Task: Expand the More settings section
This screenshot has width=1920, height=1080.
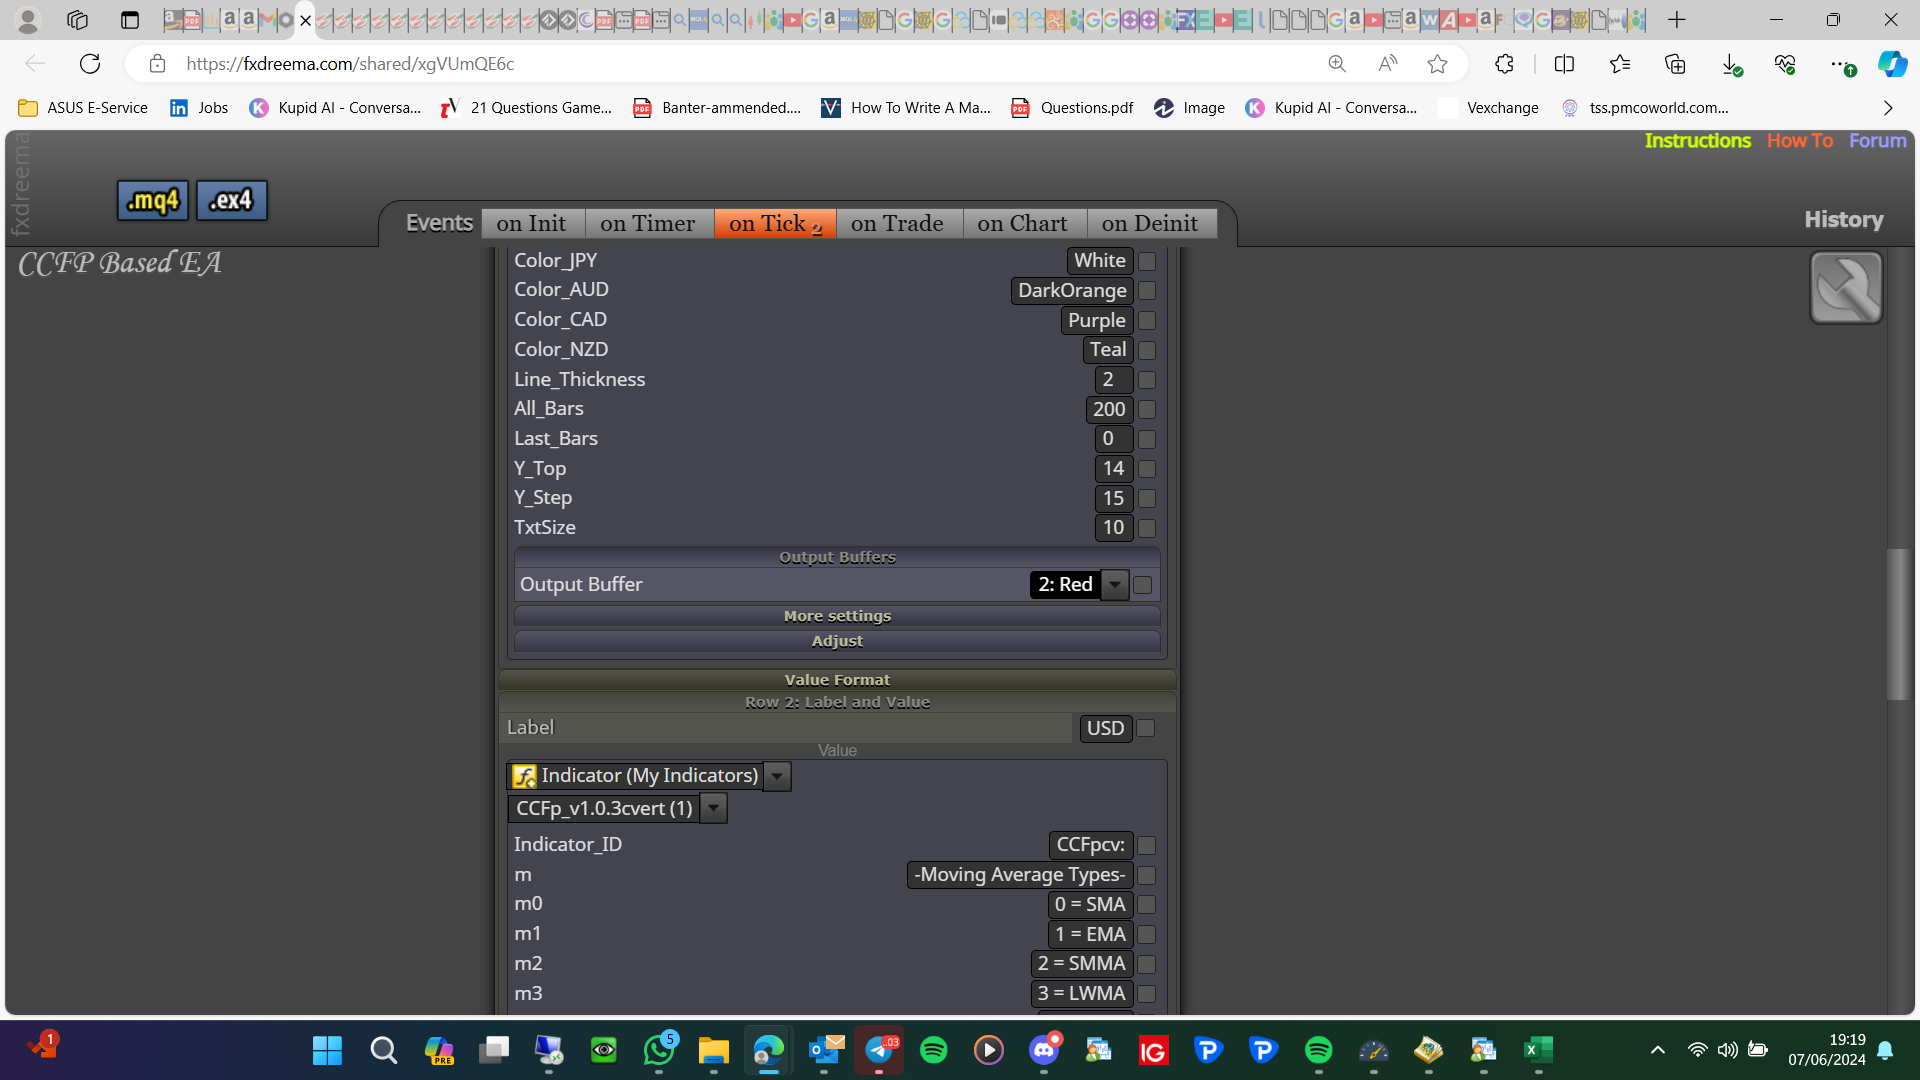Action: click(837, 616)
